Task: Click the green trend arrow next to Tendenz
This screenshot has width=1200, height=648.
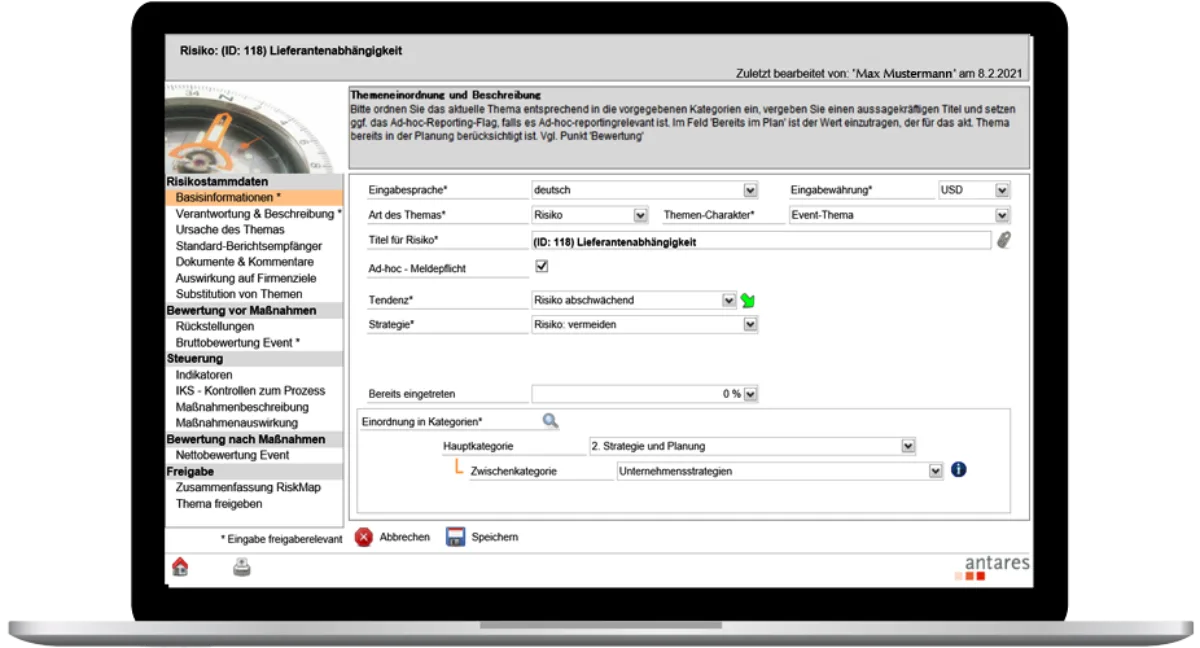Action: click(x=746, y=298)
